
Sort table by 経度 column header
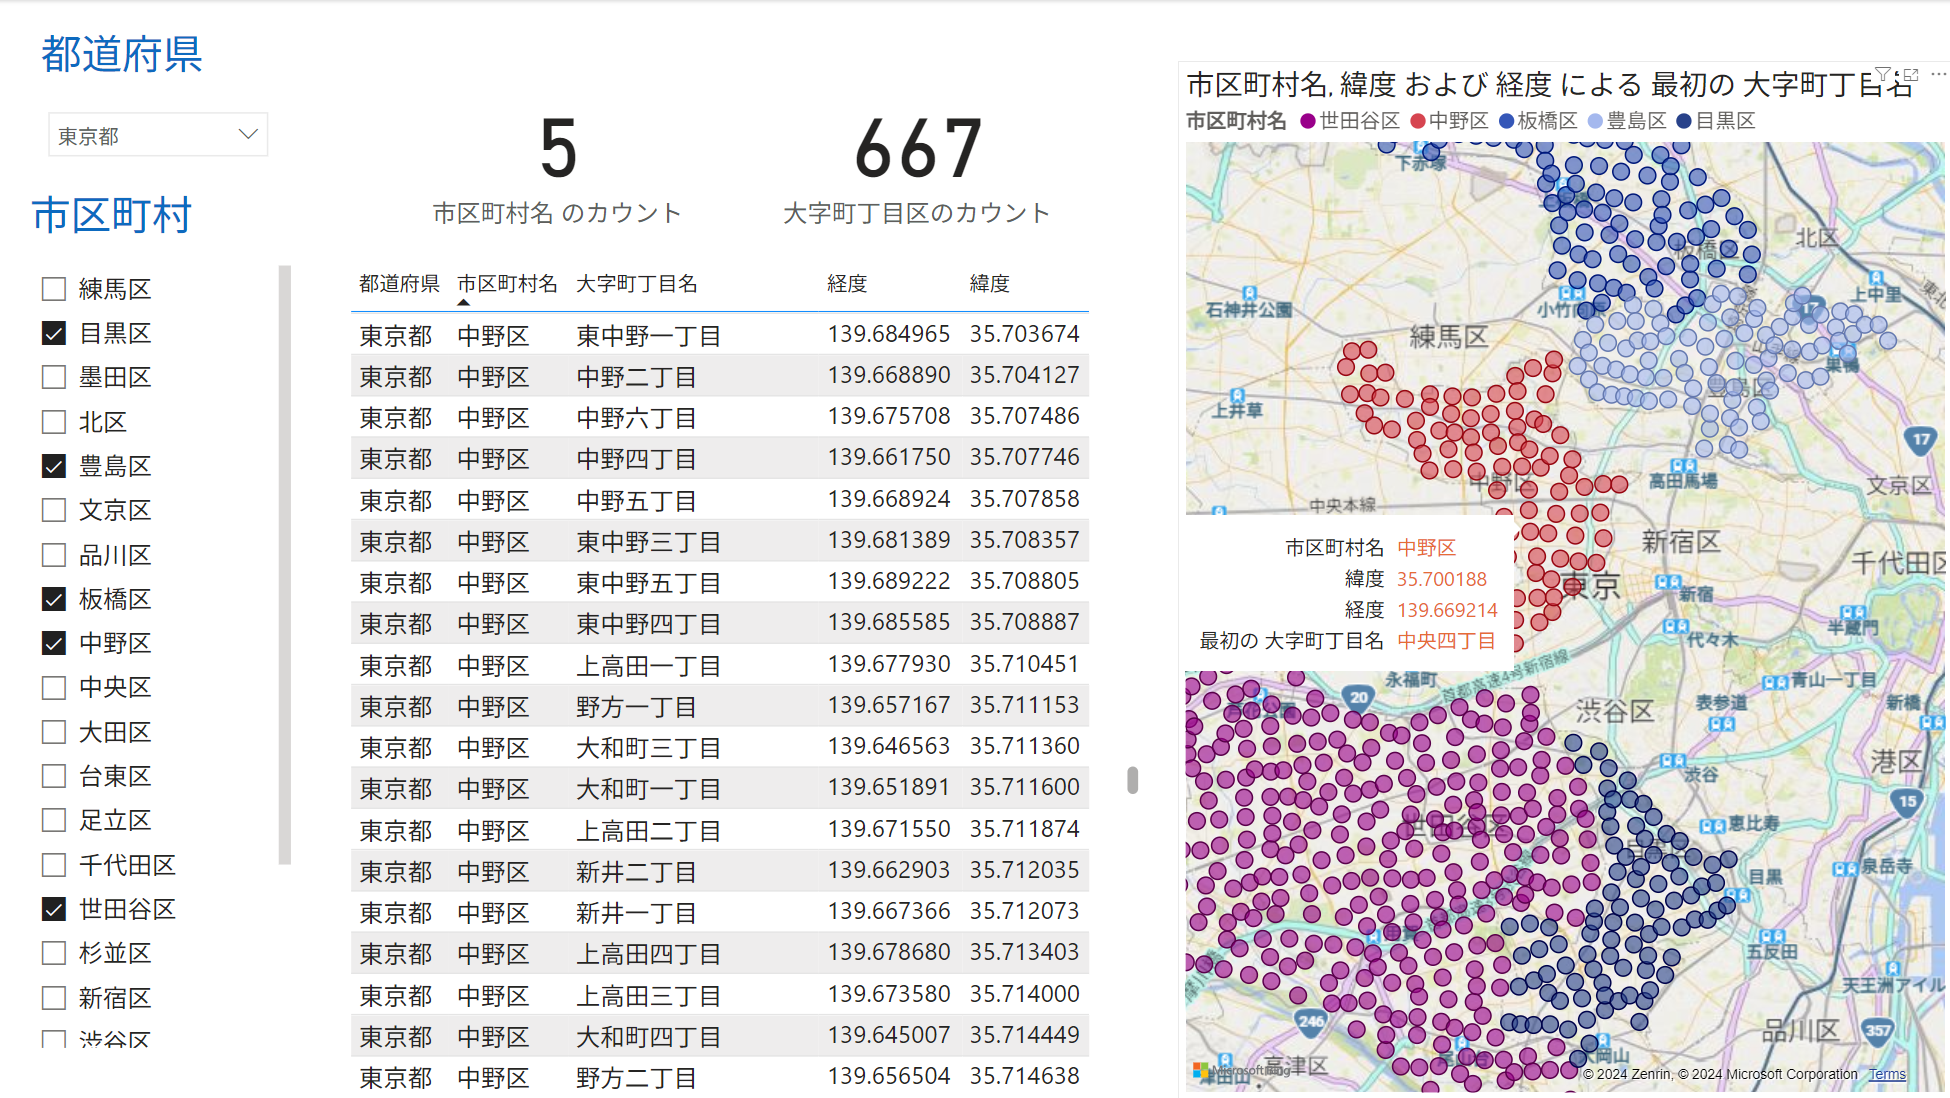click(x=846, y=284)
